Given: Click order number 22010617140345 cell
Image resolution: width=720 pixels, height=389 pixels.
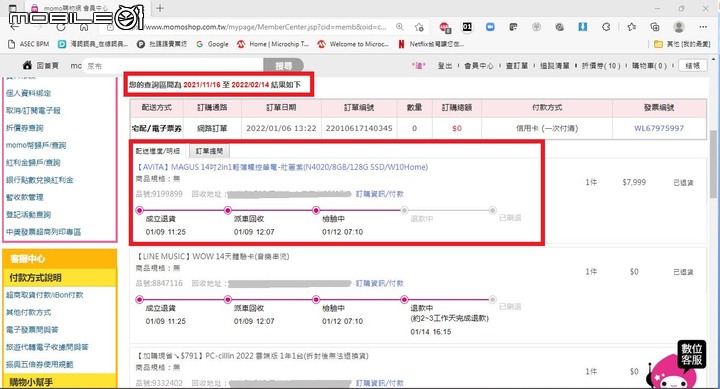Looking at the screenshot, I should 359,128.
